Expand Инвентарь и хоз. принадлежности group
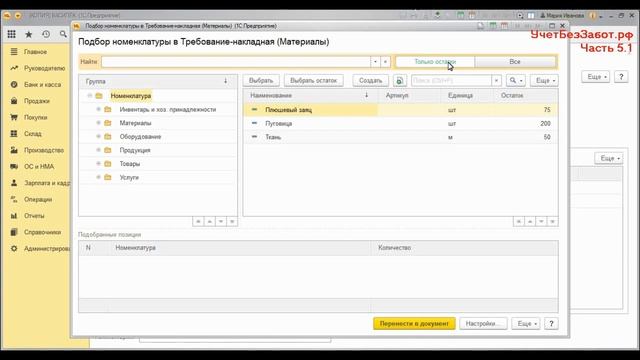The width and height of the screenshot is (640, 360). [x=98, y=109]
